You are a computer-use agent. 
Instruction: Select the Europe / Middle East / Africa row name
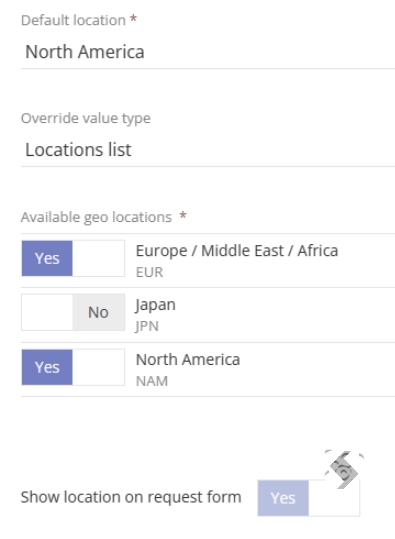[x=237, y=251]
